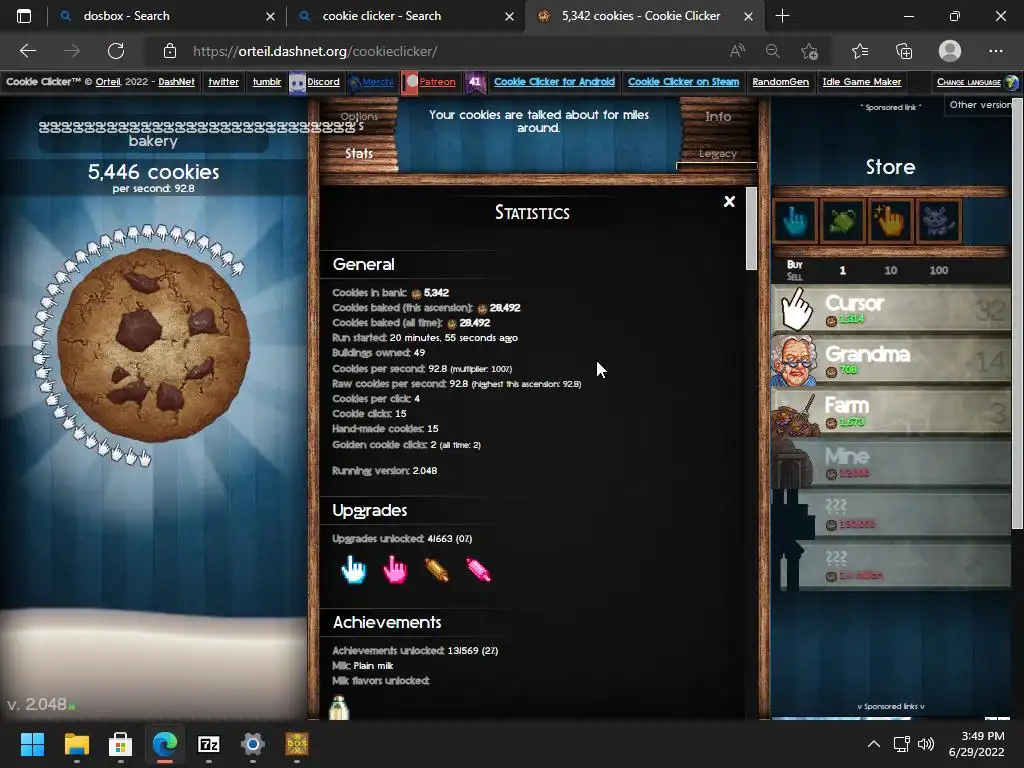Open the browser profile avatar
The height and width of the screenshot is (768, 1024).
tap(950, 51)
